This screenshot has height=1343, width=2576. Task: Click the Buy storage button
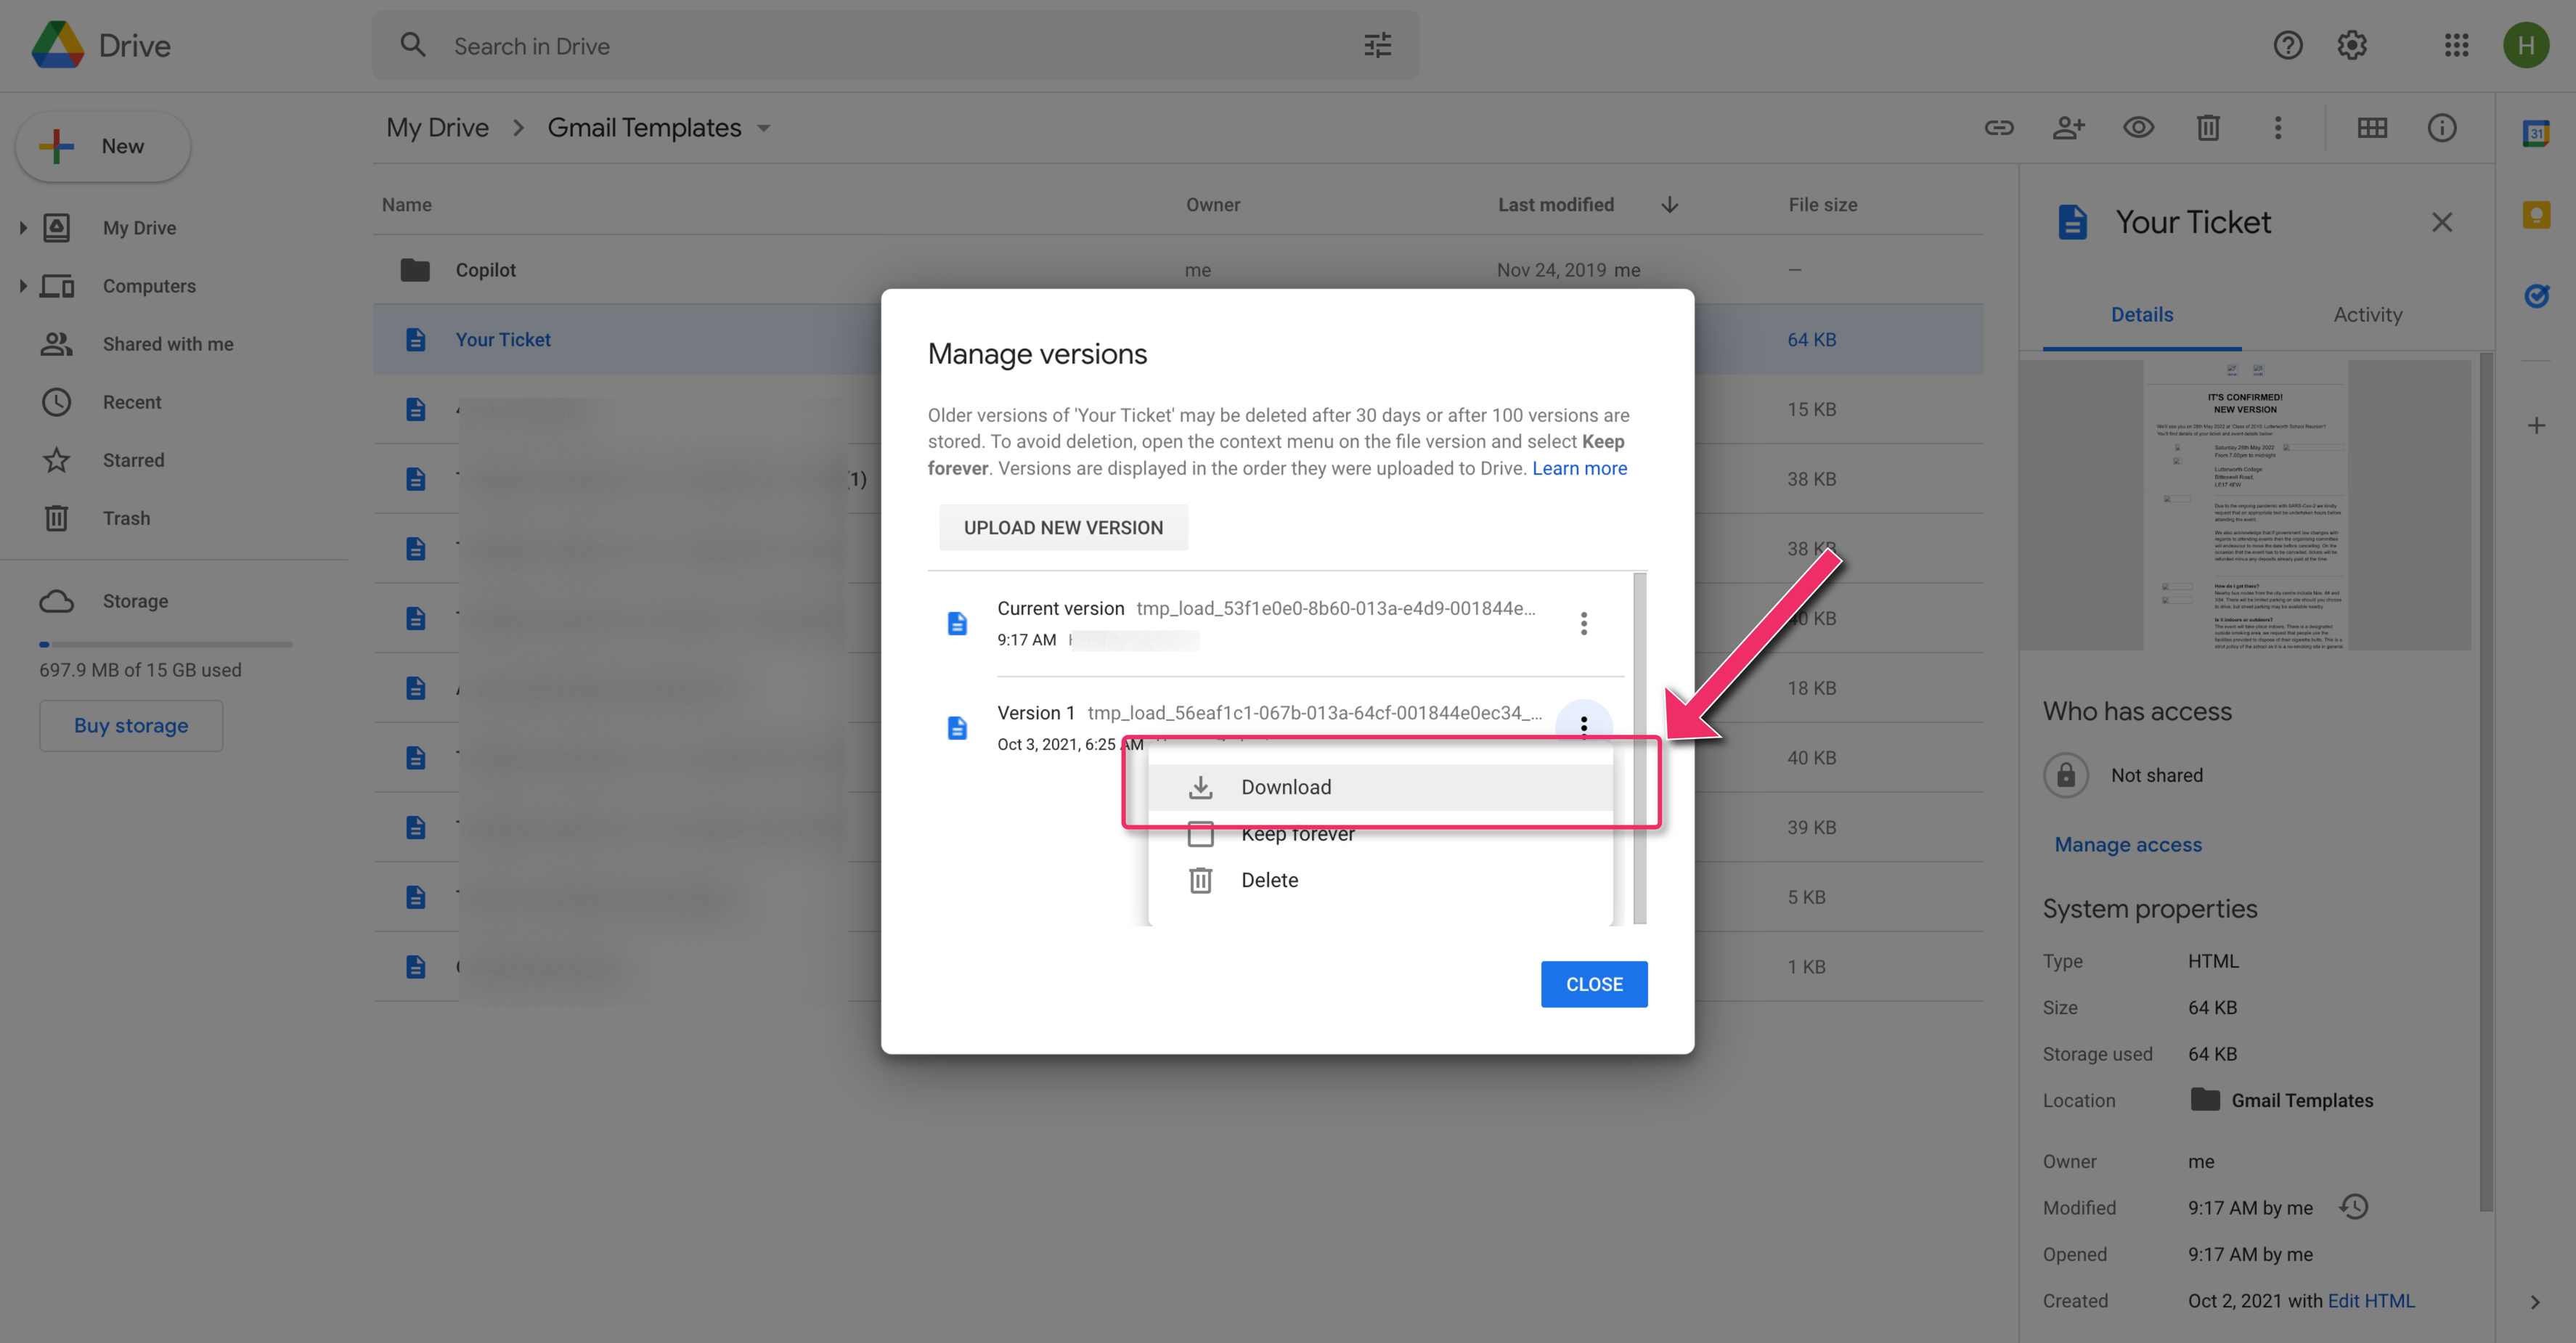click(x=131, y=725)
